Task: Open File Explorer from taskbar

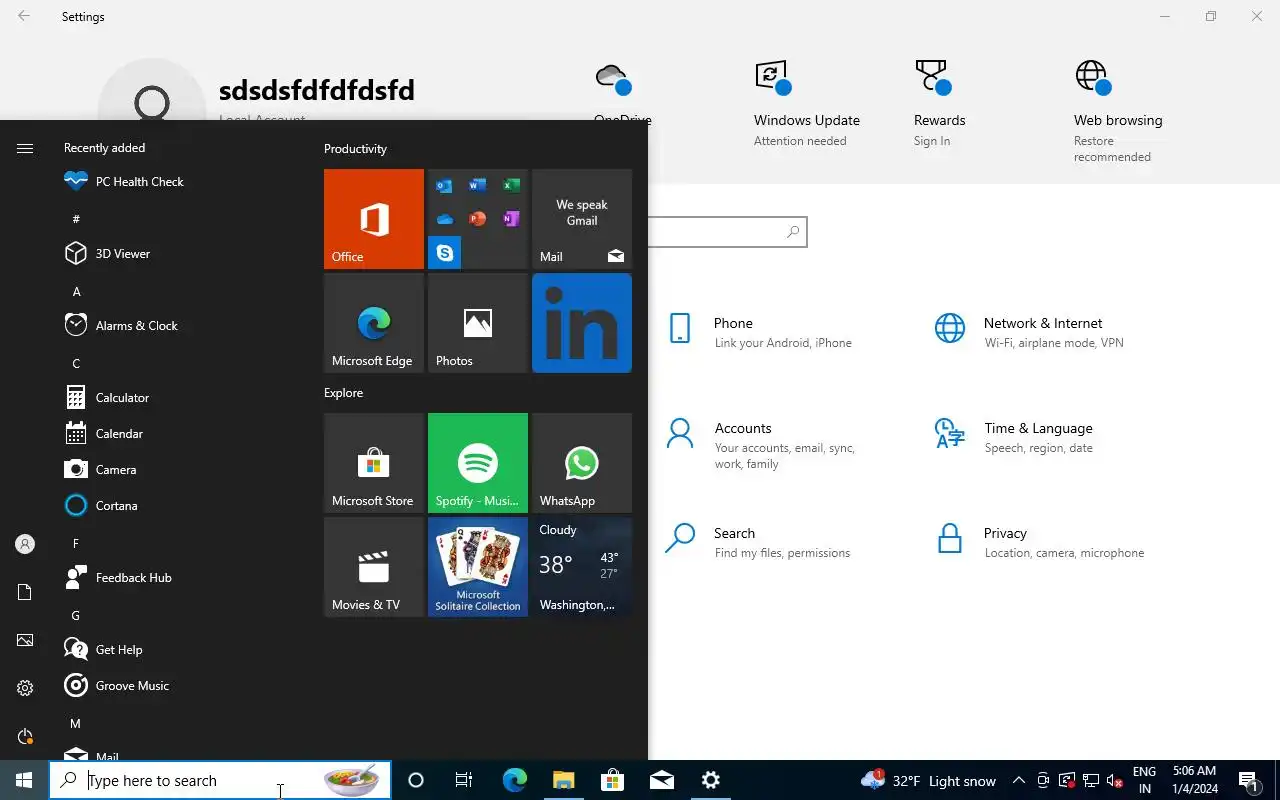Action: 563,780
